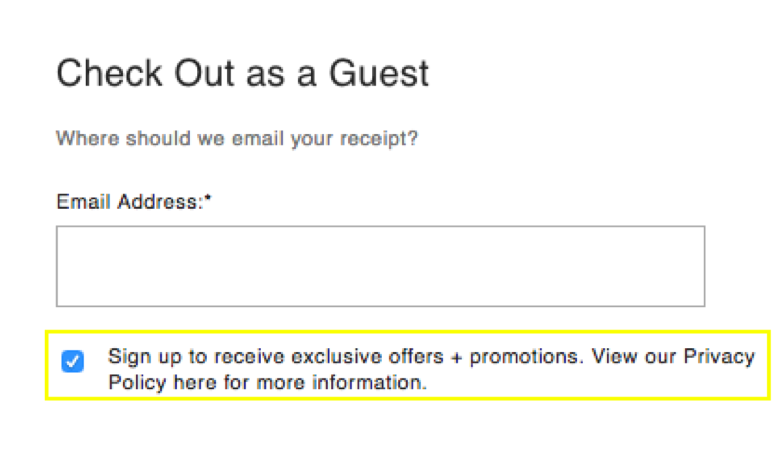The height and width of the screenshot is (462, 780).
Task: Click the "Where should we email your receipt?" text
Action: tap(237, 138)
